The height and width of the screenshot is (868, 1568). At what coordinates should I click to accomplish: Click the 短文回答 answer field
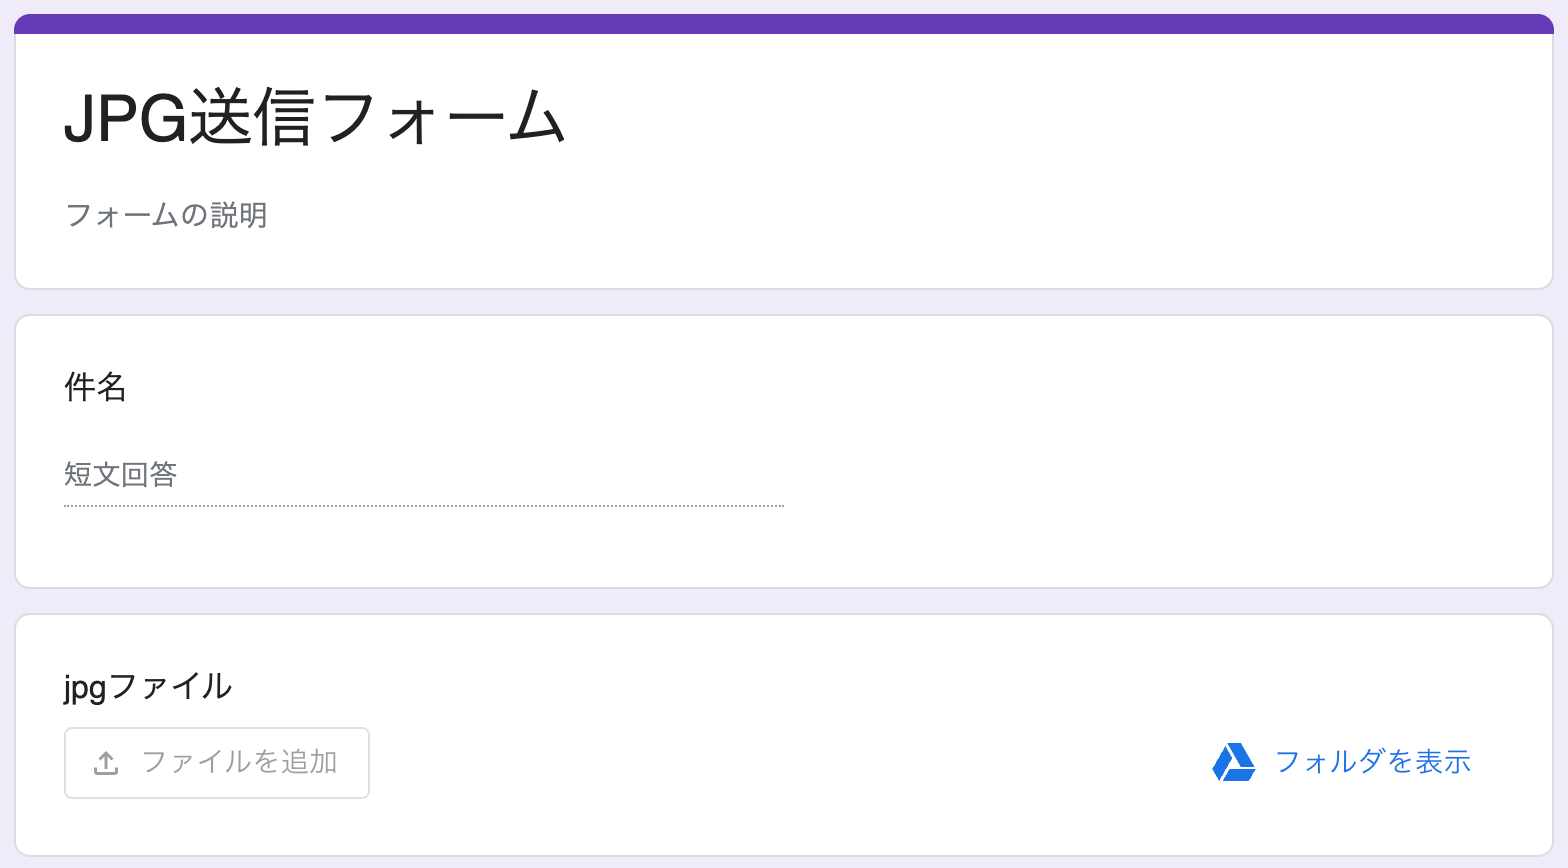[x=424, y=474]
